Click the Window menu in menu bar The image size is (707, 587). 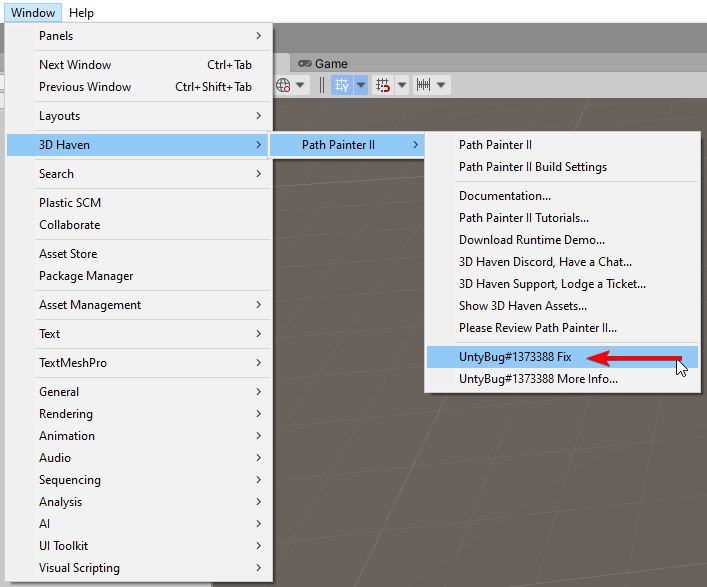pos(33,13)
